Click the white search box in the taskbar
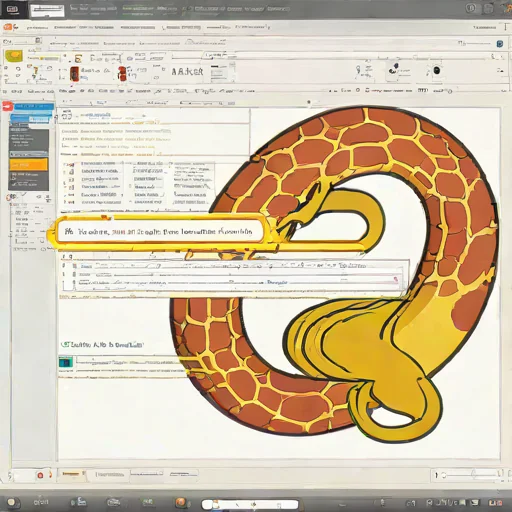The height and width of the screenshot is (512, 512). tap(250, 504)
